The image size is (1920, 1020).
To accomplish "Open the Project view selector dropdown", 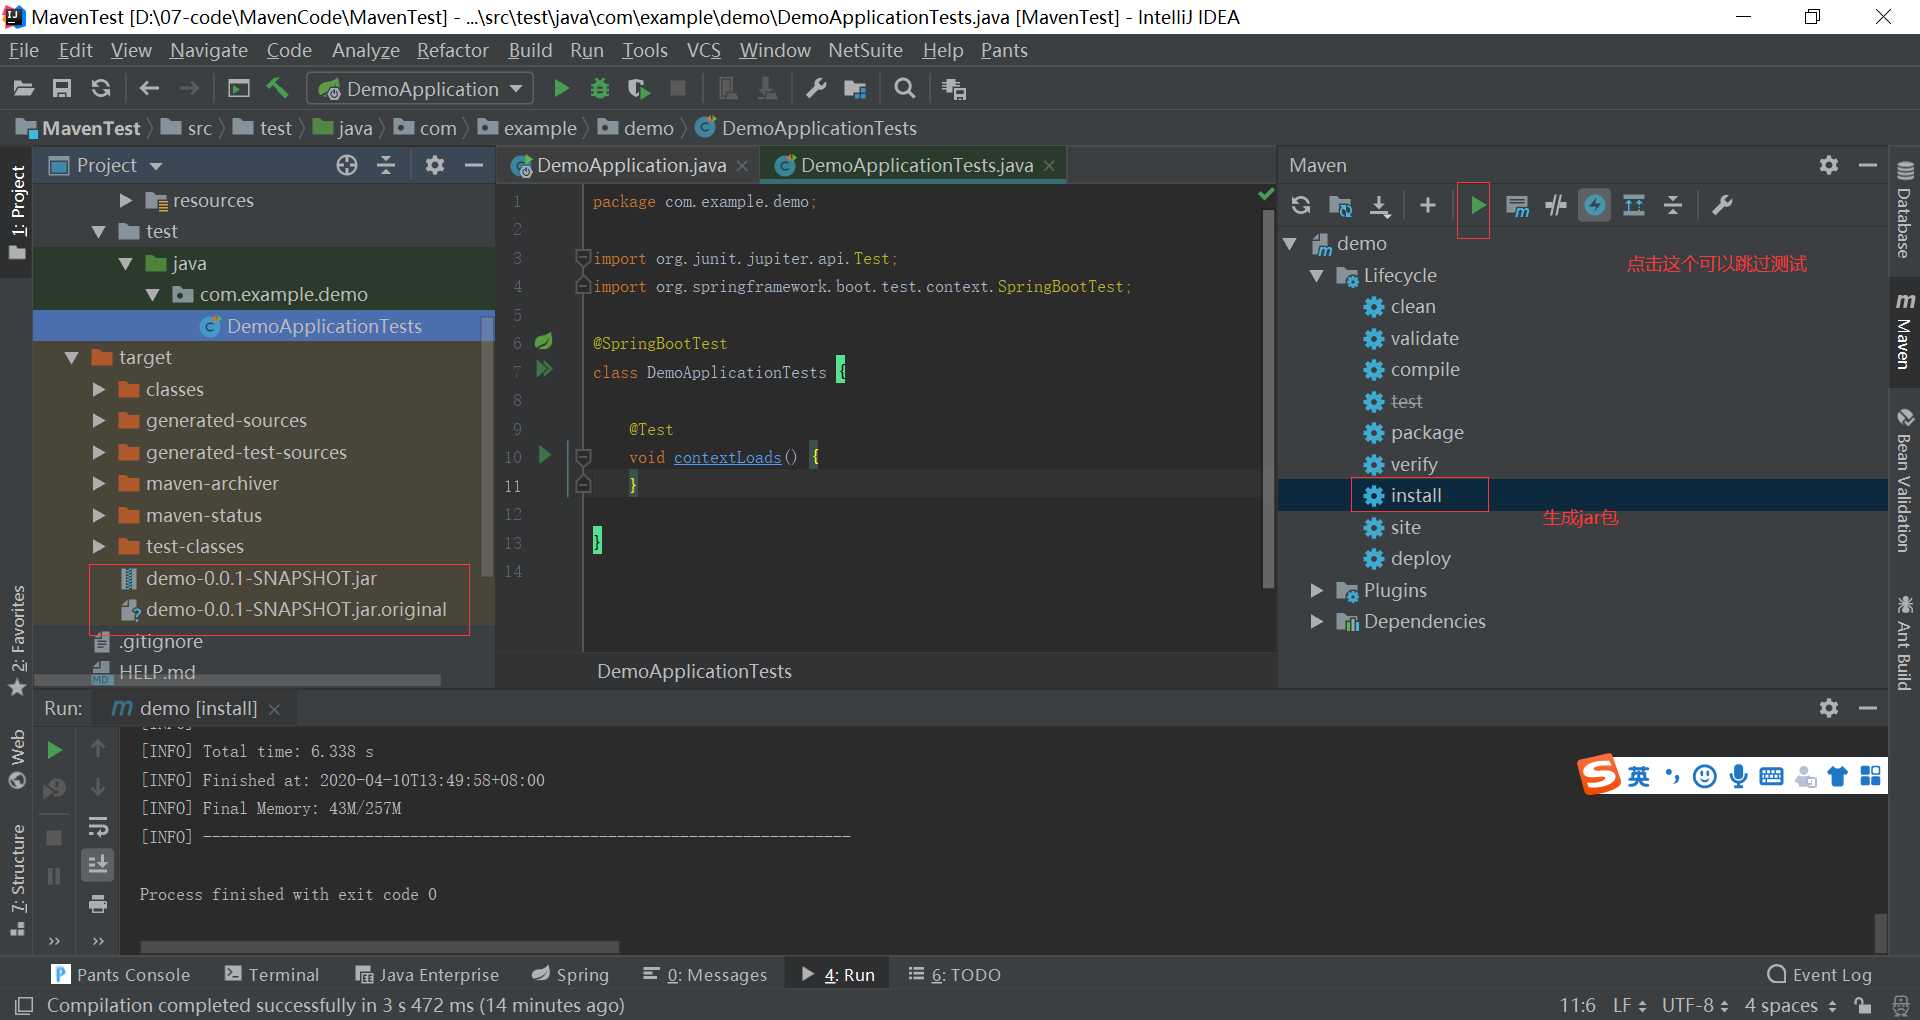I will [x=106, y=165].
